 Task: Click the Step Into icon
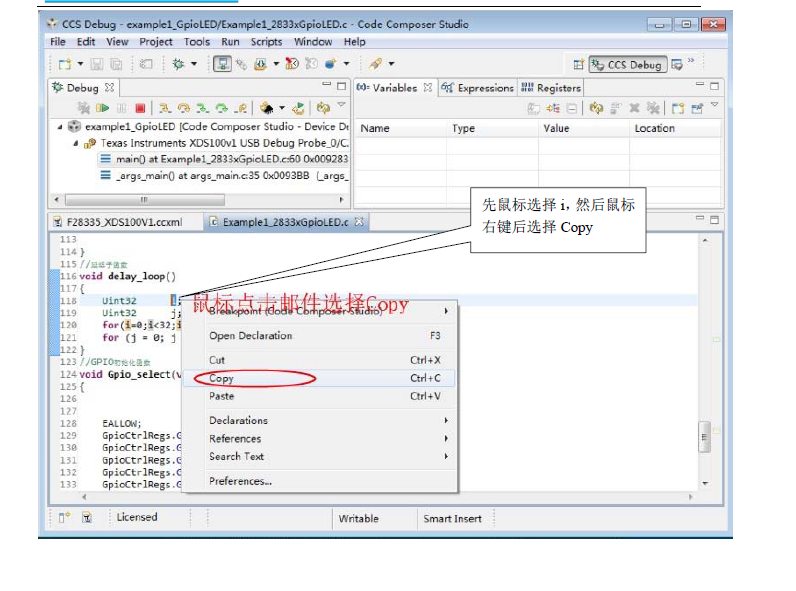point(164,108)
